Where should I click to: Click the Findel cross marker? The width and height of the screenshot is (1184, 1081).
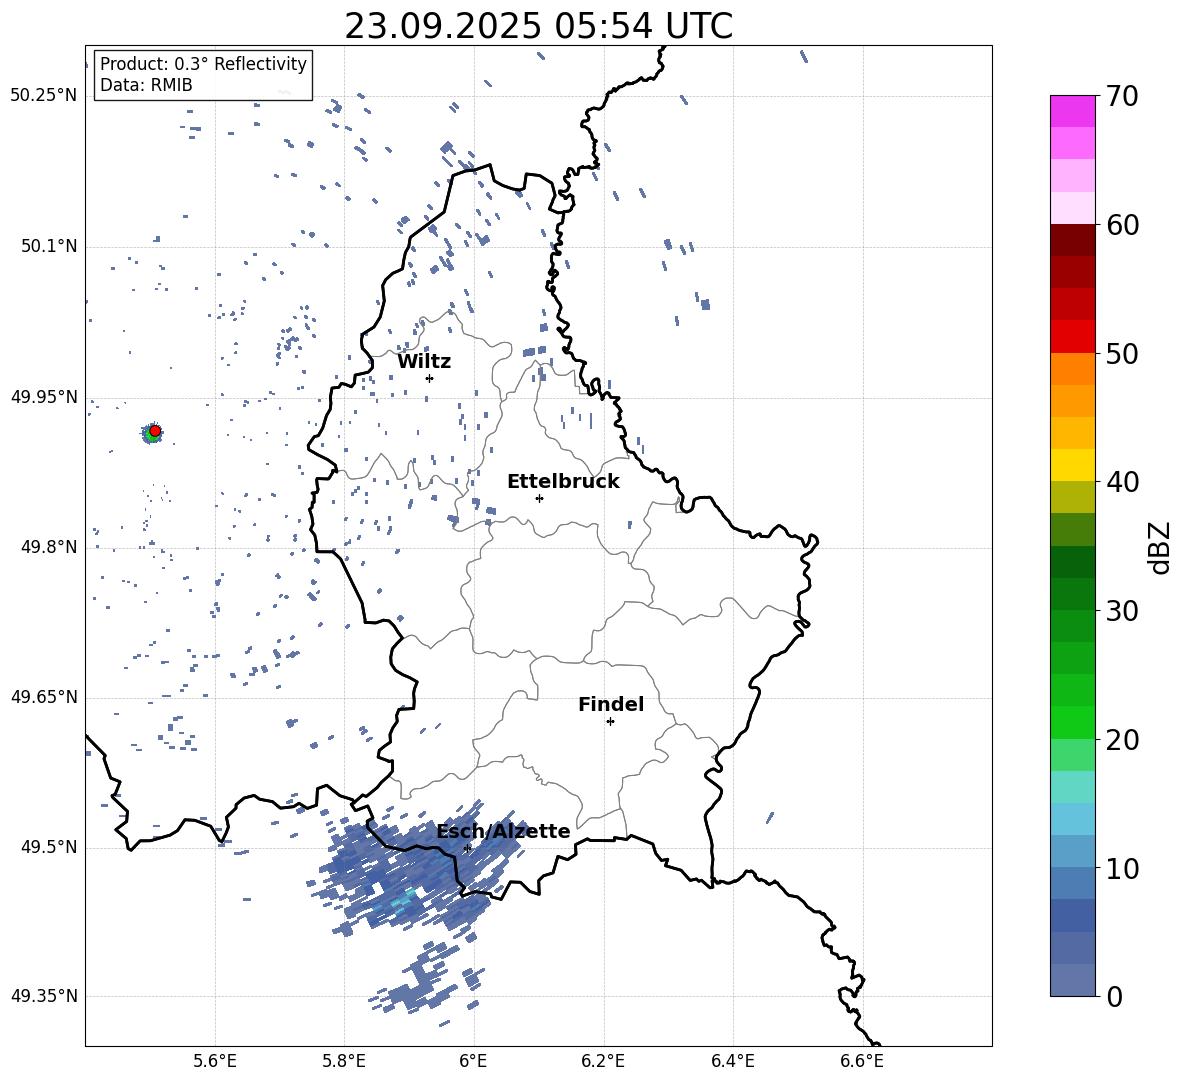tap(610, 722)
